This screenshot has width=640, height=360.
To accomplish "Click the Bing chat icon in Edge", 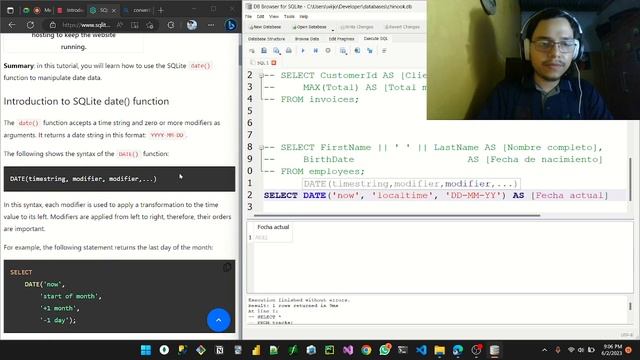I will [231, 25].
